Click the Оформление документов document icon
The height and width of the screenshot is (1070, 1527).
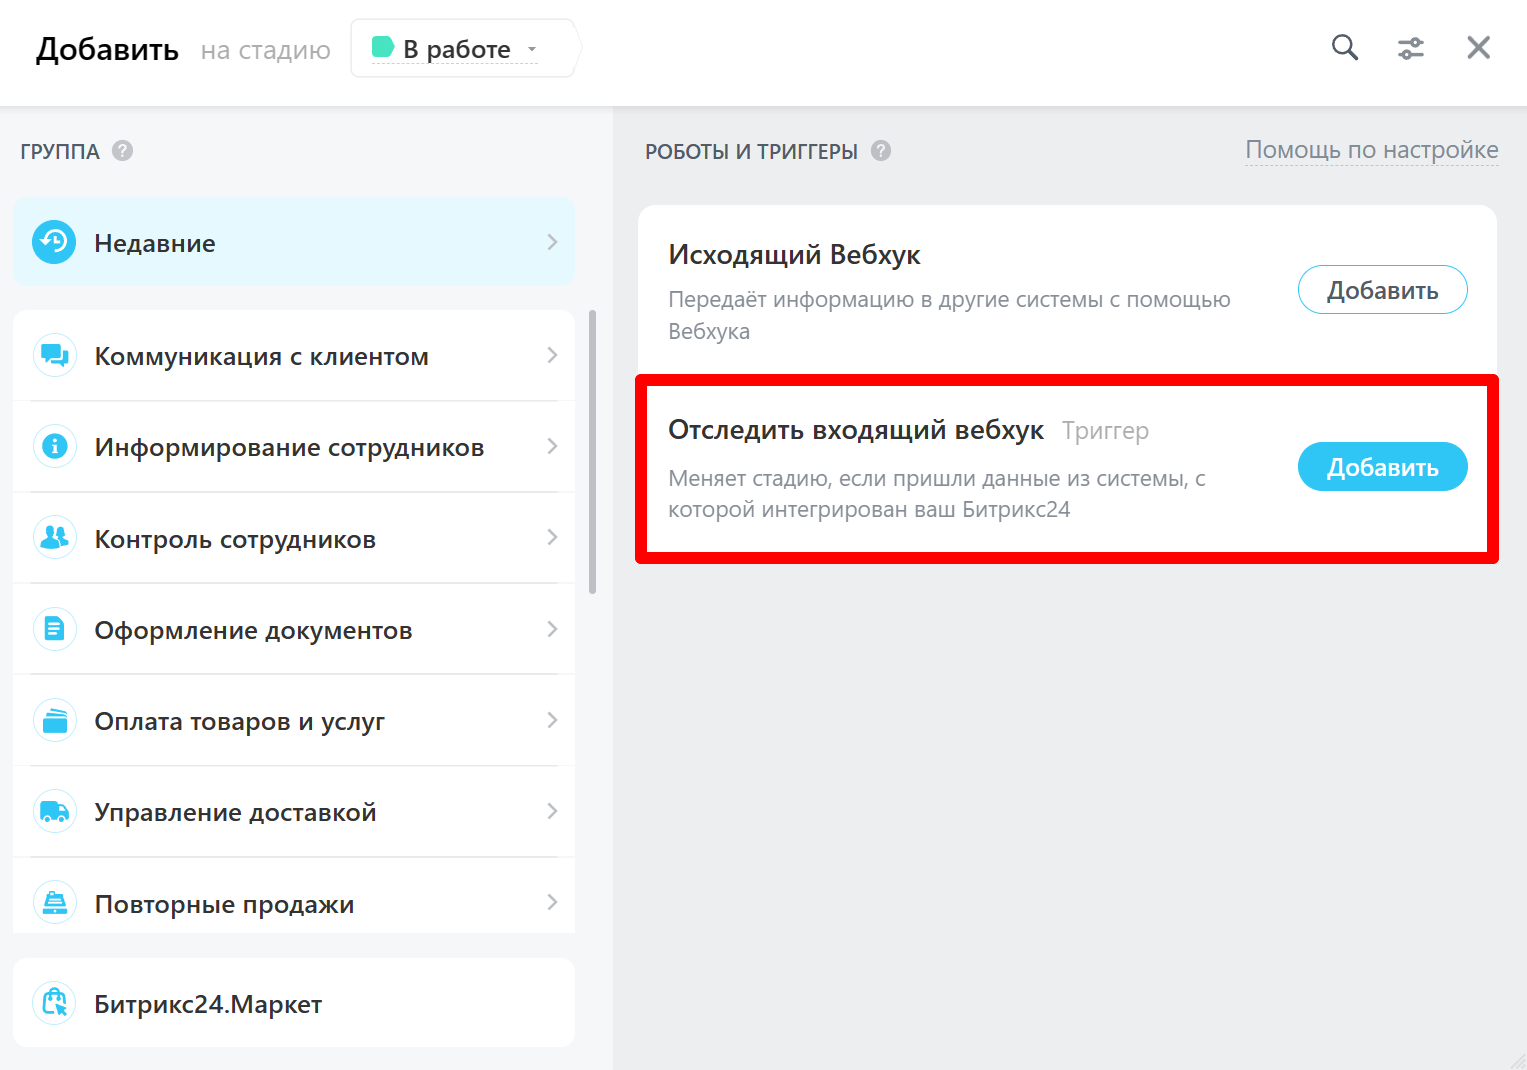54,629
